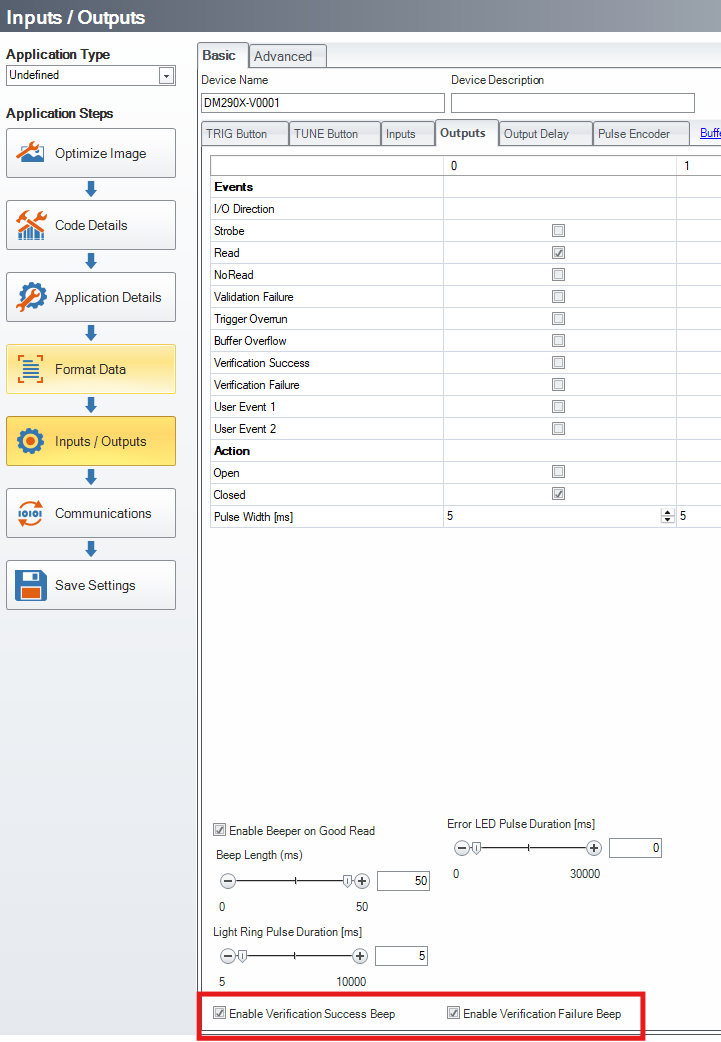
Task: Click the Optimize Image step icon
Action: [x=31, y=154]
